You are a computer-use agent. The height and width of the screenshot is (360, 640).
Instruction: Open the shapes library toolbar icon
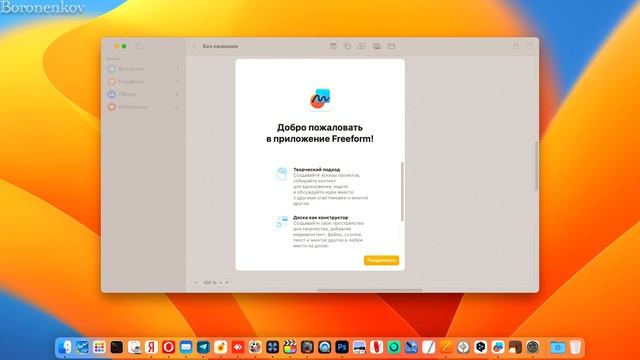pos(347,46)
